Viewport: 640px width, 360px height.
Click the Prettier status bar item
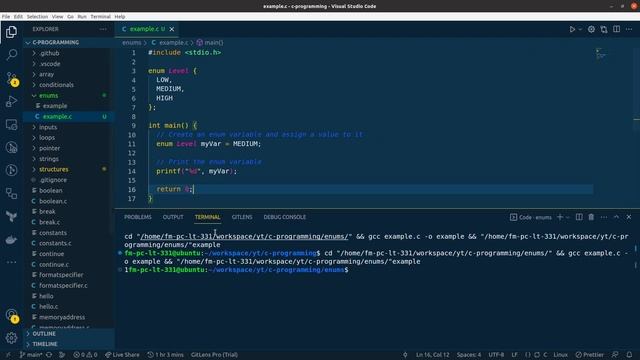click(589, 355)
